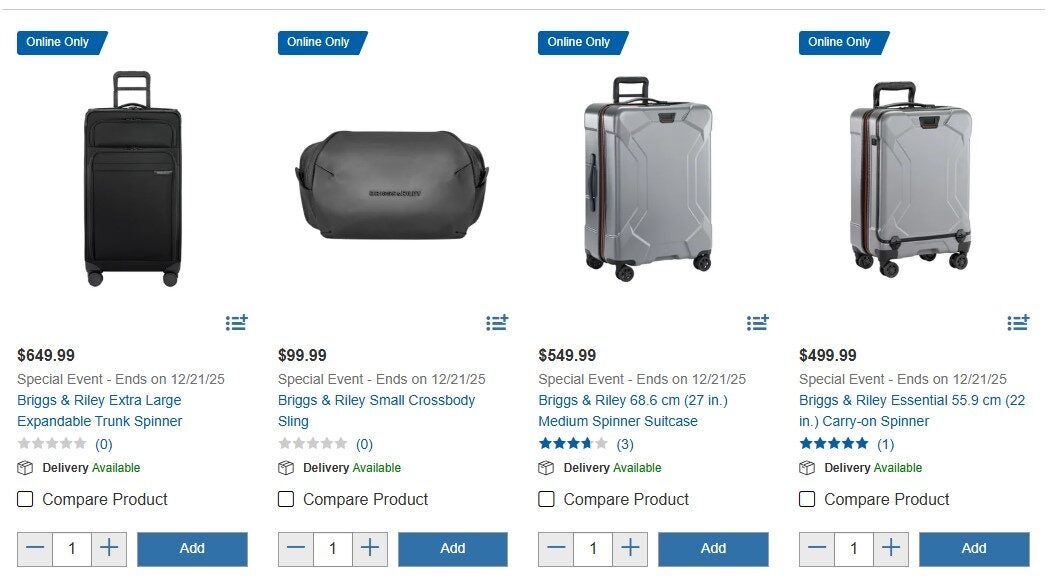The width and height of the screenshot is (1048, 584).
Task: Add the Small Crossbody Sling to cart
Action: [x=452, y=548]
